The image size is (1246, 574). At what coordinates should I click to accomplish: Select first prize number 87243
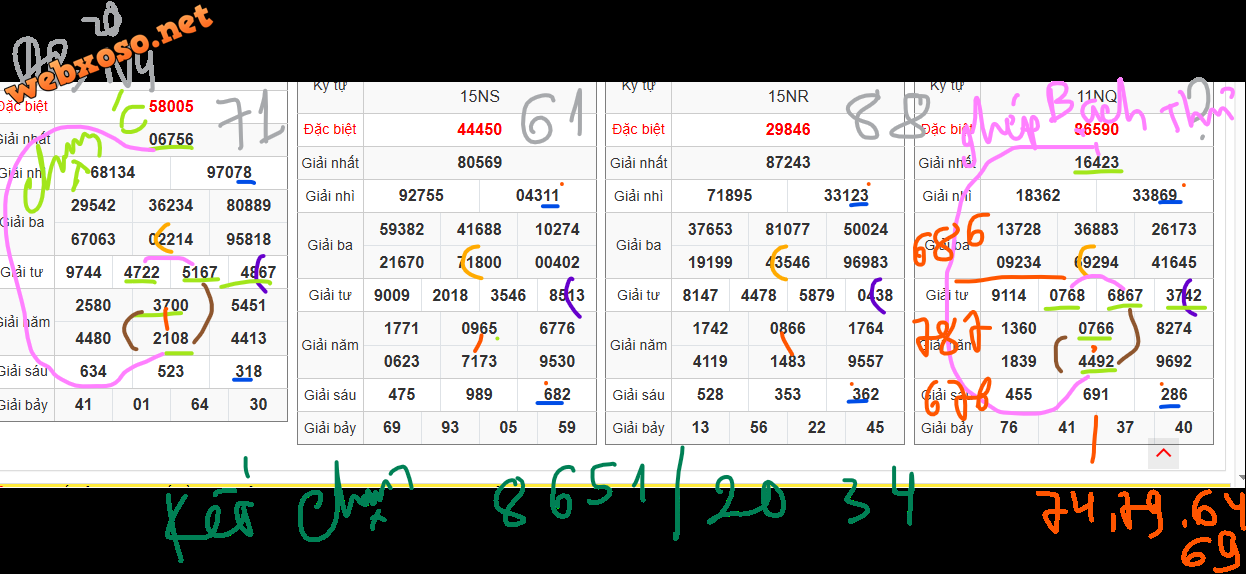click(788, 162)
